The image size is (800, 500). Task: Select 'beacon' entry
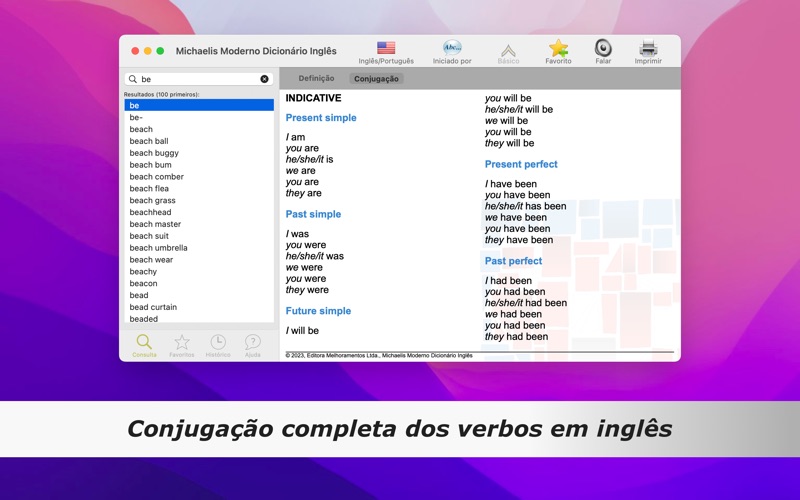tap(199, 283)
